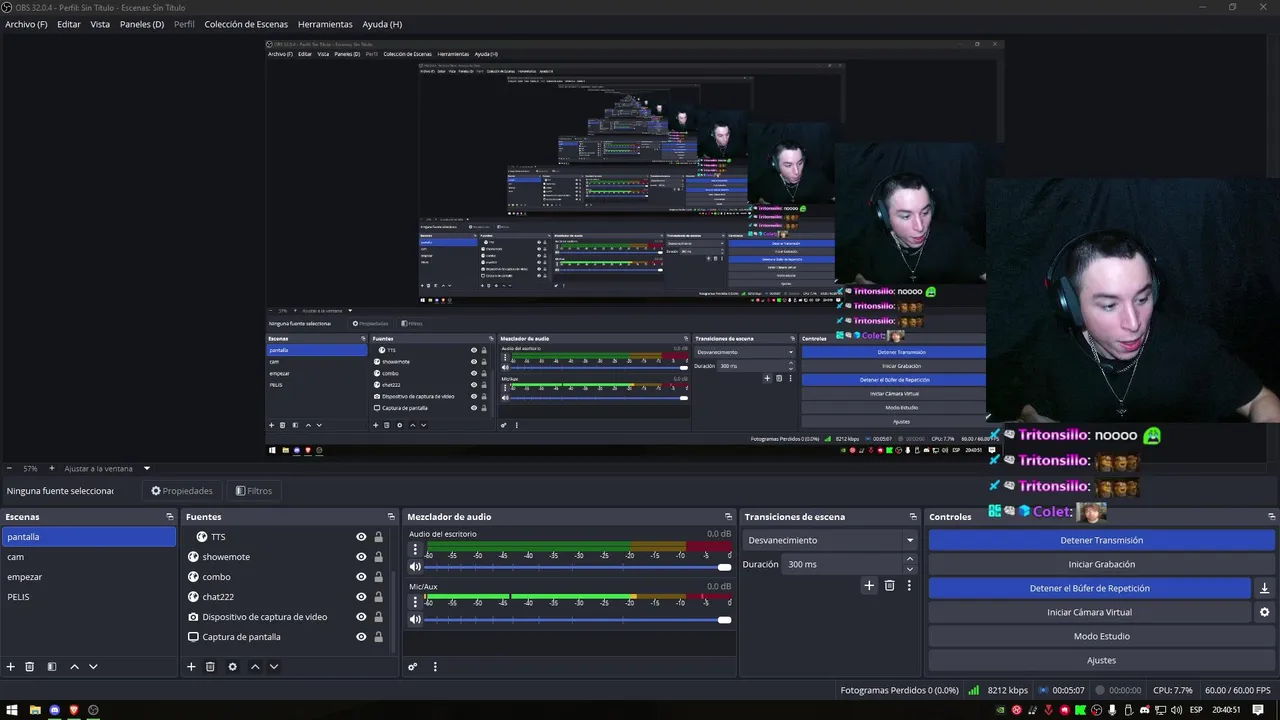Start virtual camera with Iniciar Cámara Virtual
The height and width of the screenshot is (720, 1280).
click(x=1089, y=612)
